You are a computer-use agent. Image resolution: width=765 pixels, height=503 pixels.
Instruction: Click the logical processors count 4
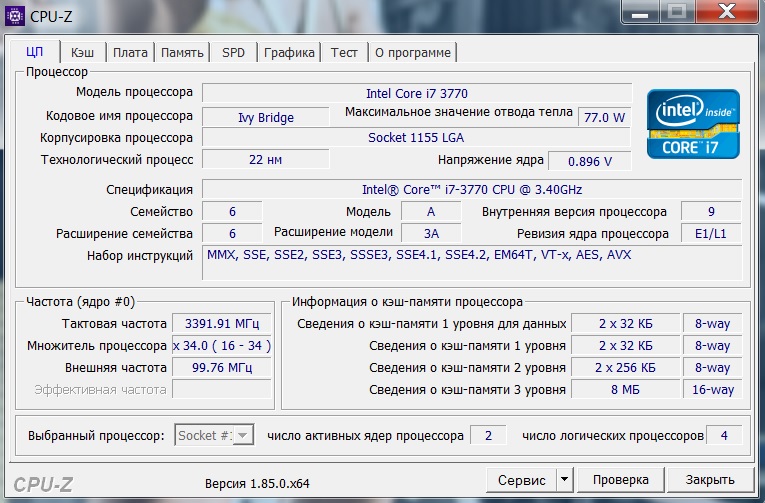coord(724,435)
